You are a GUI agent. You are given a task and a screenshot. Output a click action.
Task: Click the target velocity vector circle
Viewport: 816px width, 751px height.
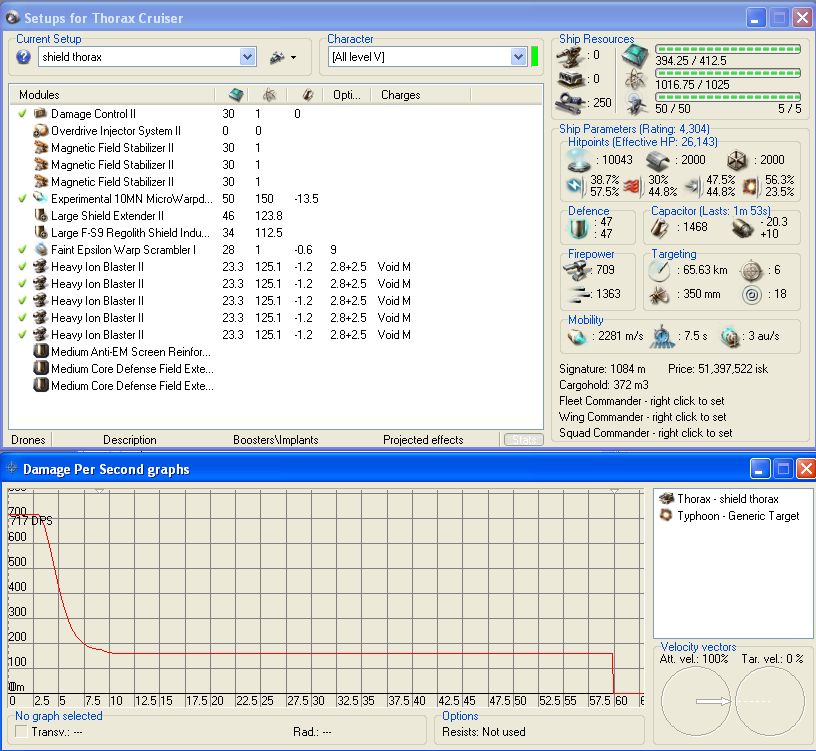coord(770,701)
